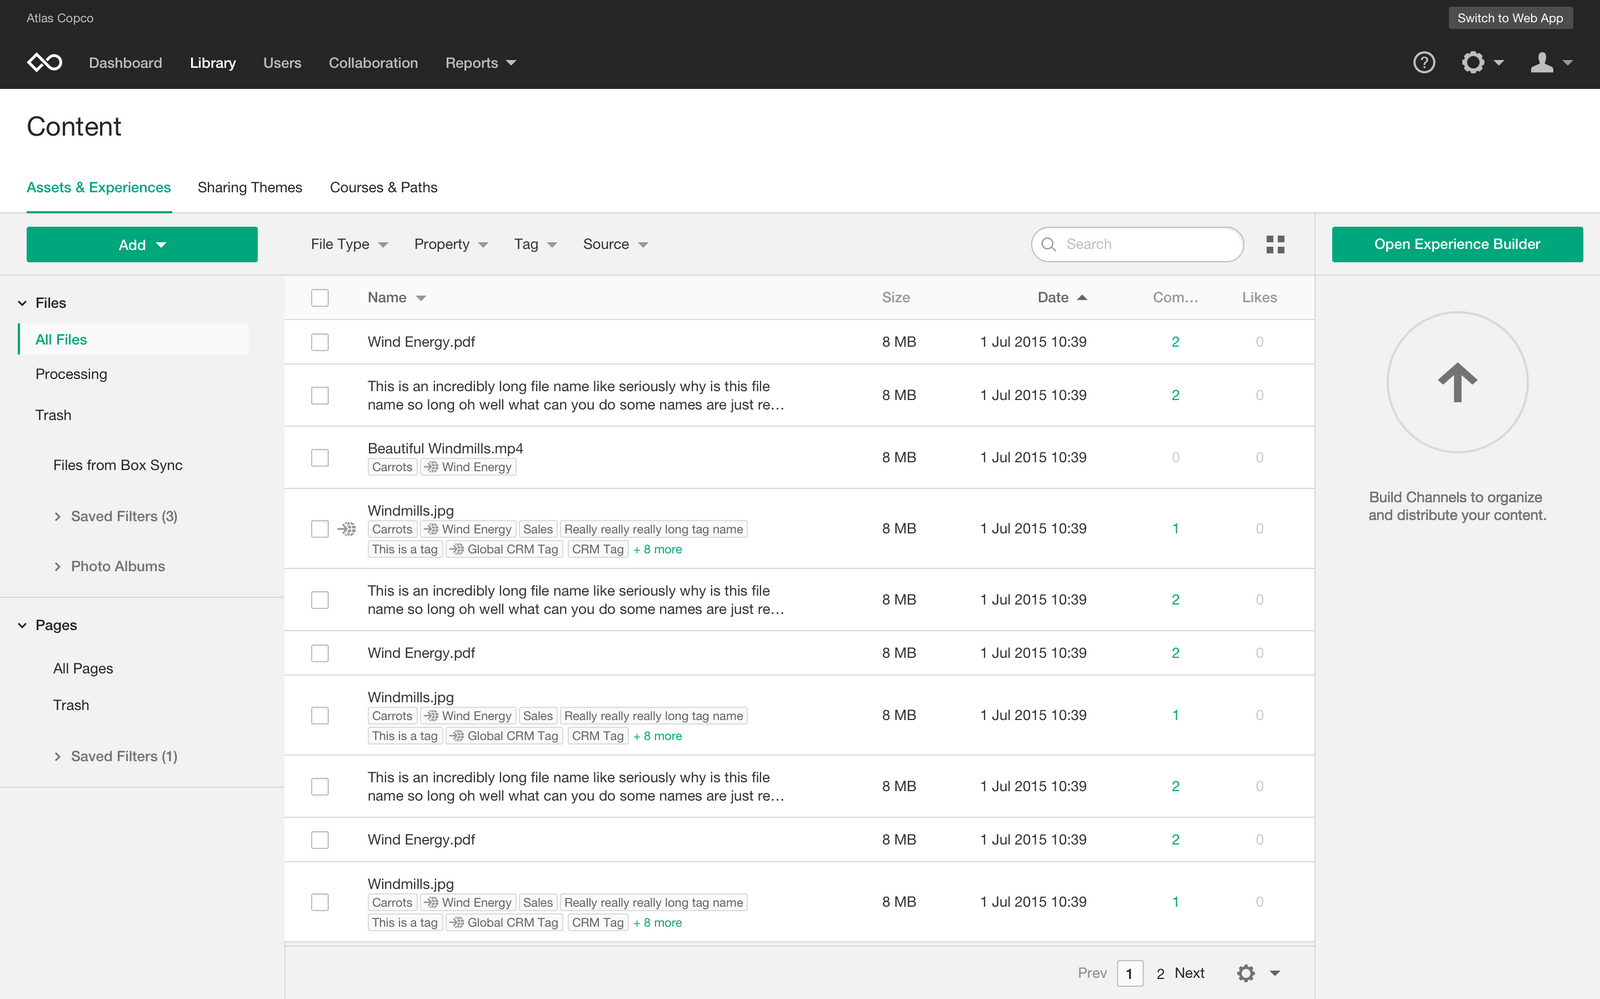This screenshot has width=1600, height=999.
Task: Click the search magnifier icon
Action: pos(1049,245)
